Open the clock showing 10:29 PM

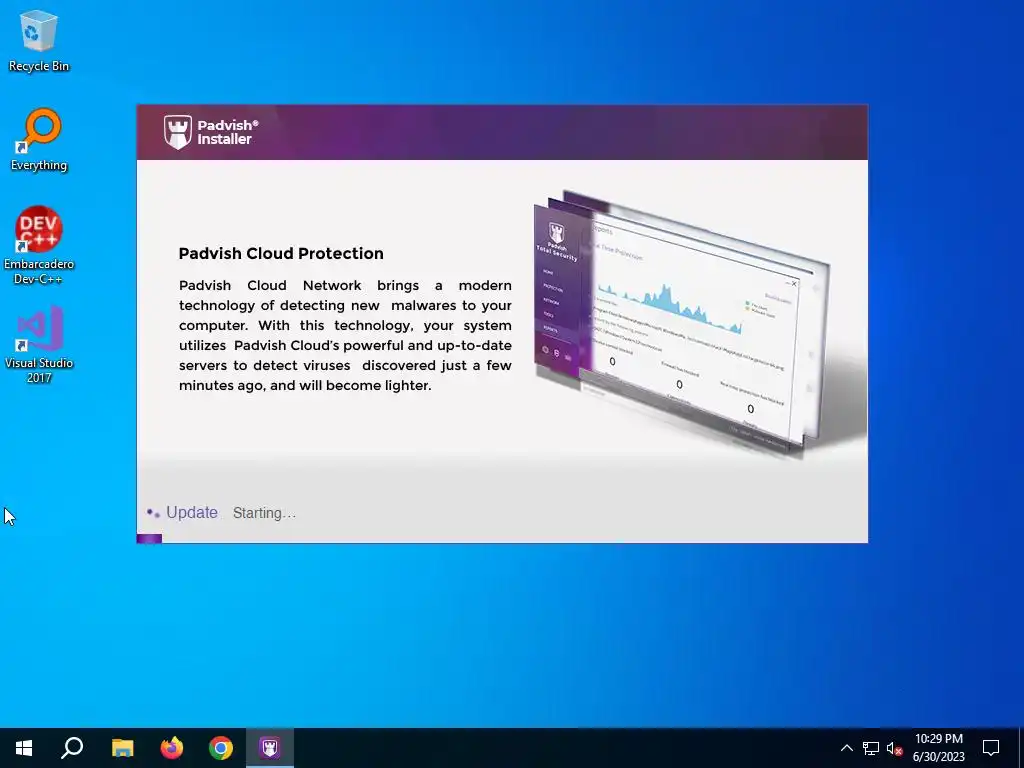[x=938, y=748]
